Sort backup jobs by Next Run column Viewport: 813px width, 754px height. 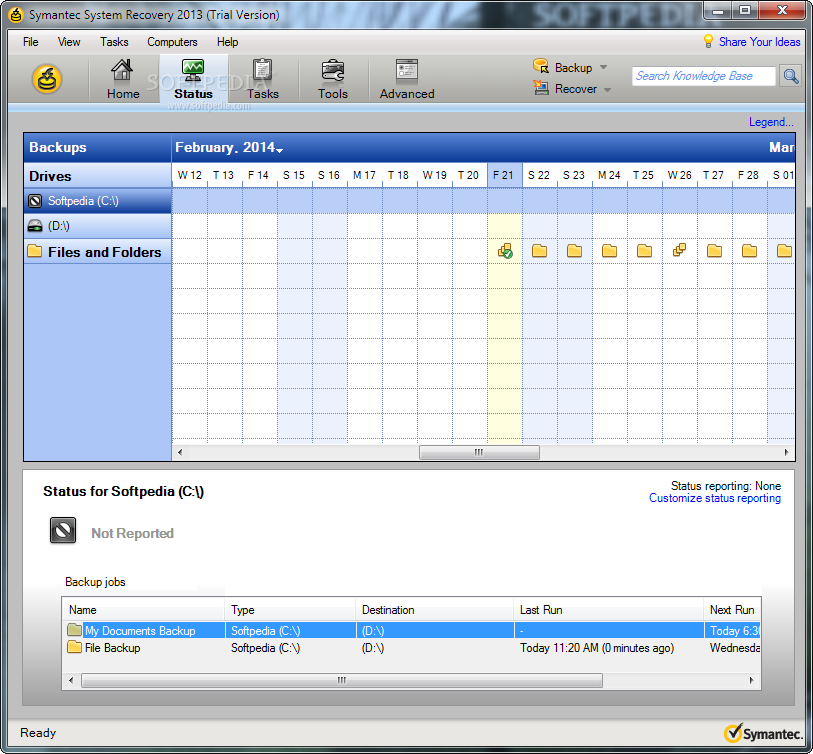click(x=732, y=610)
